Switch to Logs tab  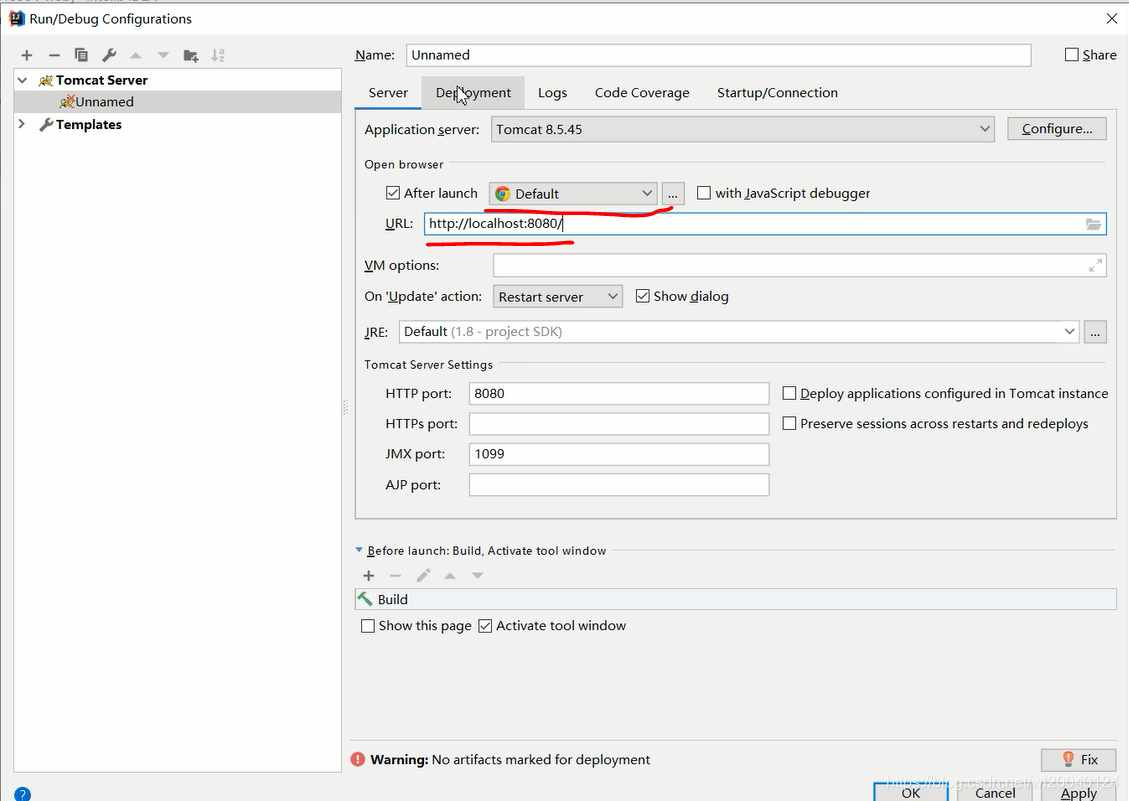click(x=552, y=93)
